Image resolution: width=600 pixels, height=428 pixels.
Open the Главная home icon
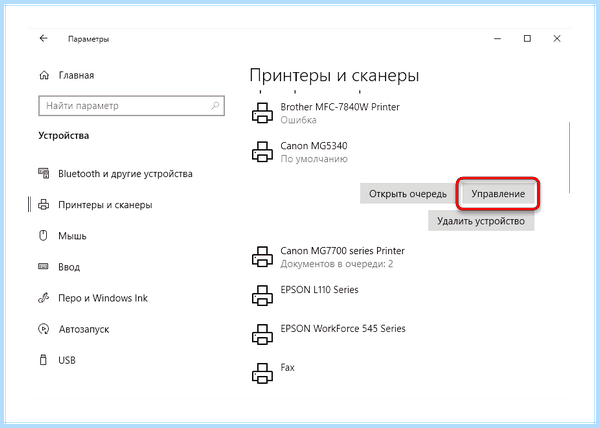44,75
